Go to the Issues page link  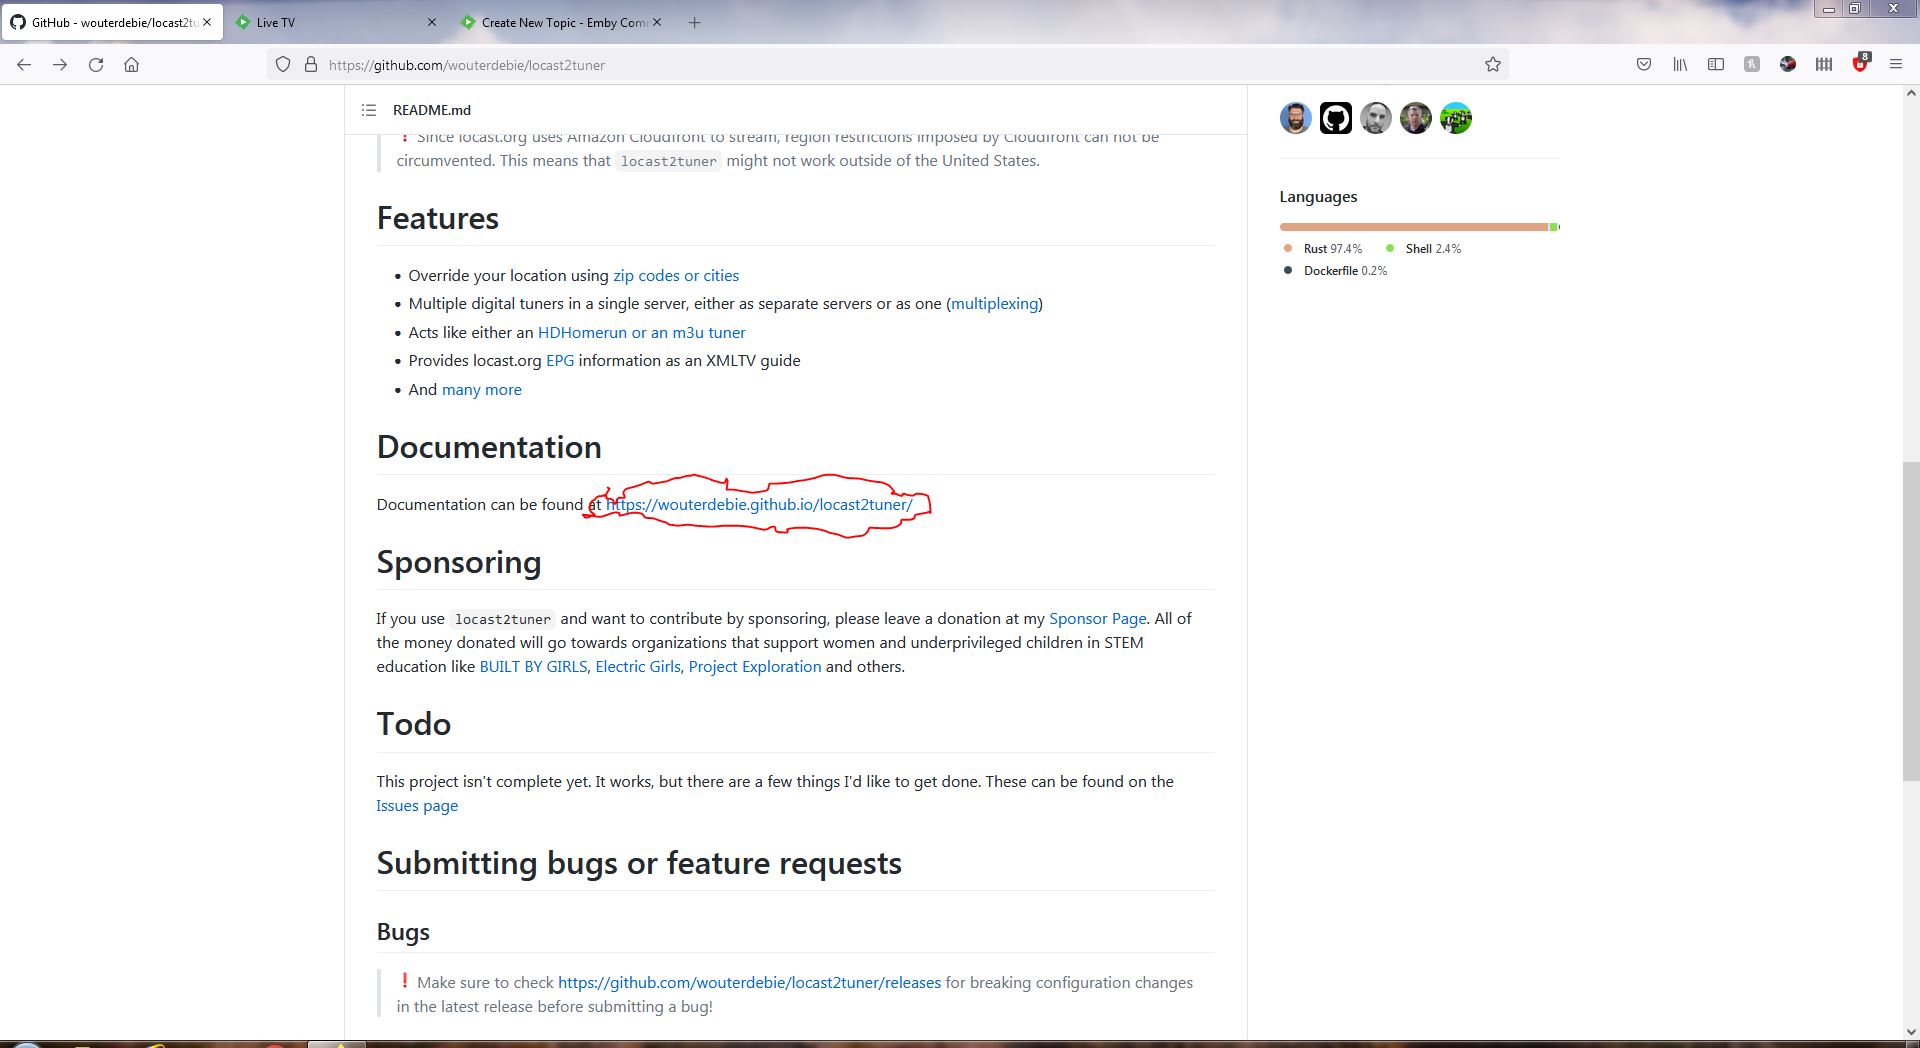[417, 806]
